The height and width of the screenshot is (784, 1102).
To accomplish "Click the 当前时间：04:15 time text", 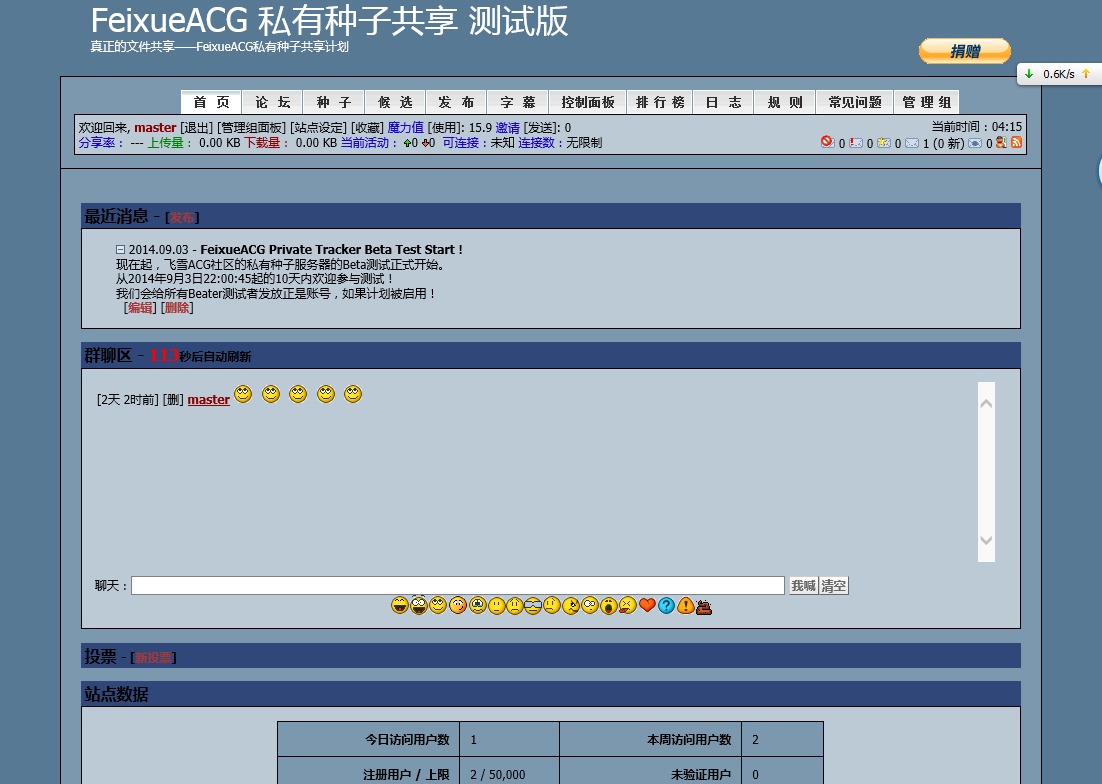I will tap(976, 126).
